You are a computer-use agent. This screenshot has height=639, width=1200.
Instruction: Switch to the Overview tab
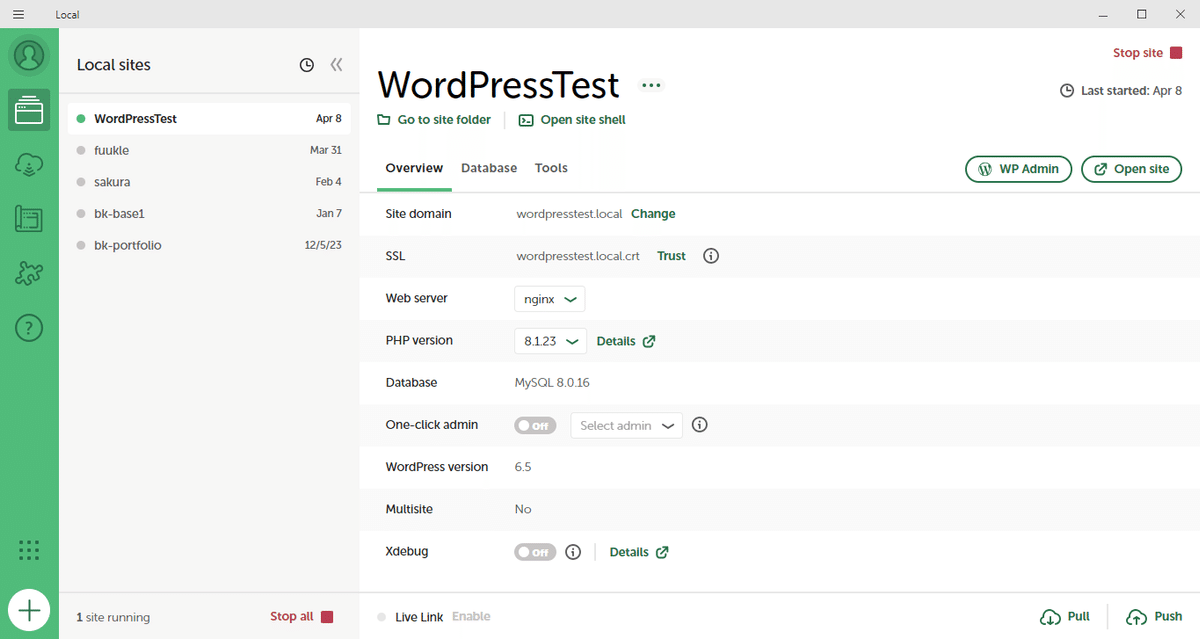coord(414,168)
